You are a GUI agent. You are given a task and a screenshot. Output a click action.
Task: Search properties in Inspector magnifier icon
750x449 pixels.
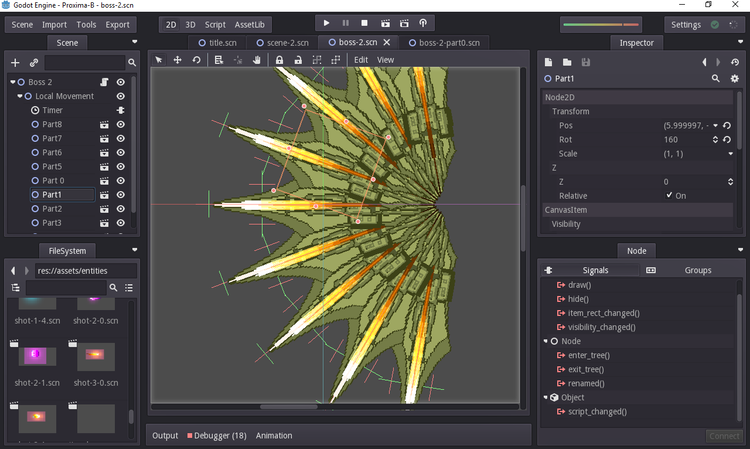[x=716, y=78]
